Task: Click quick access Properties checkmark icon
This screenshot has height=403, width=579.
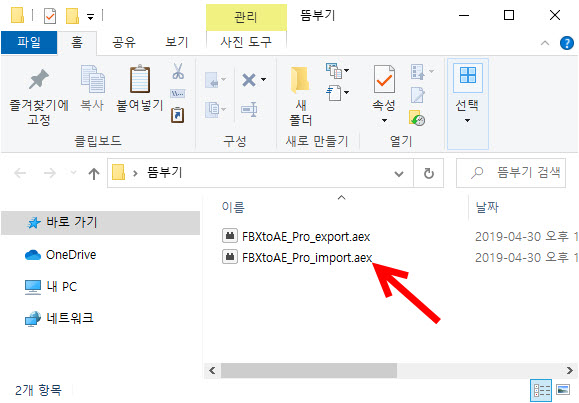Action: coord(50,16)
